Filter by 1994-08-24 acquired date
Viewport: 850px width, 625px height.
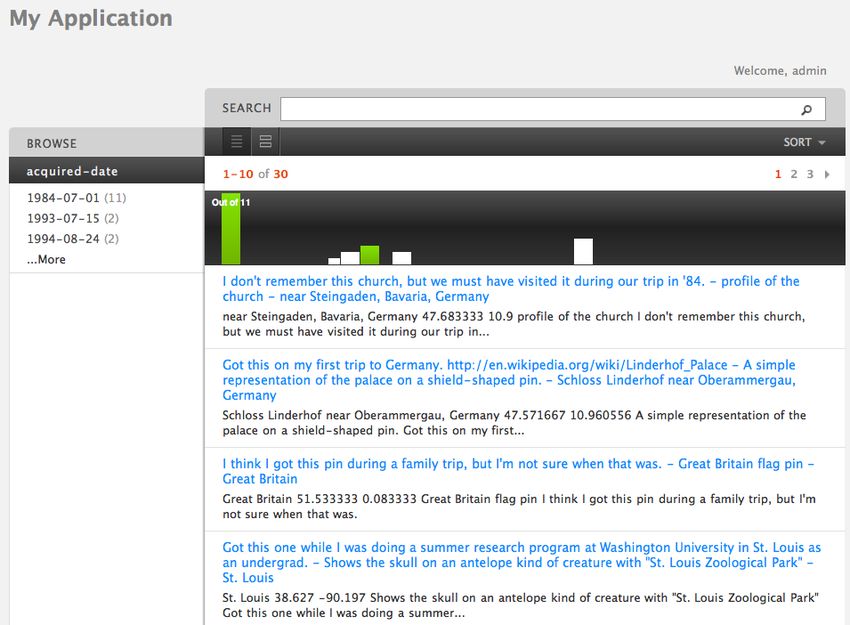coord(73,239)
